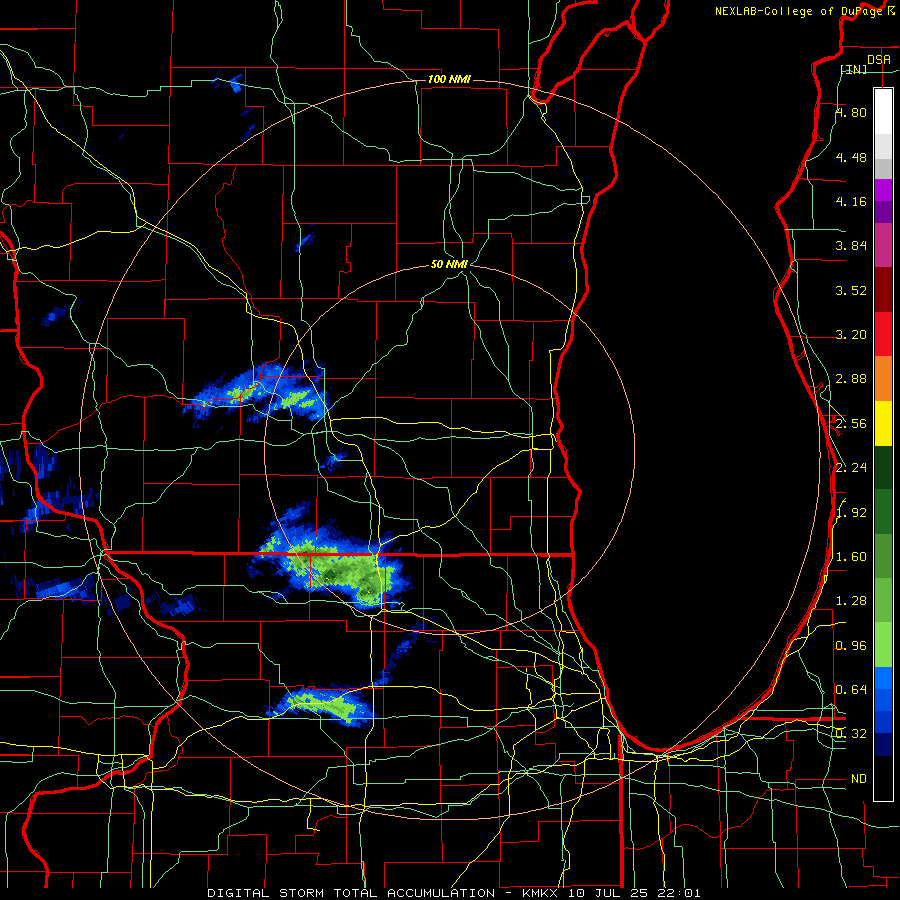Click the lime green 0.96 legend band
Viewport: 900px width, 900px height.
click(883, 645)
